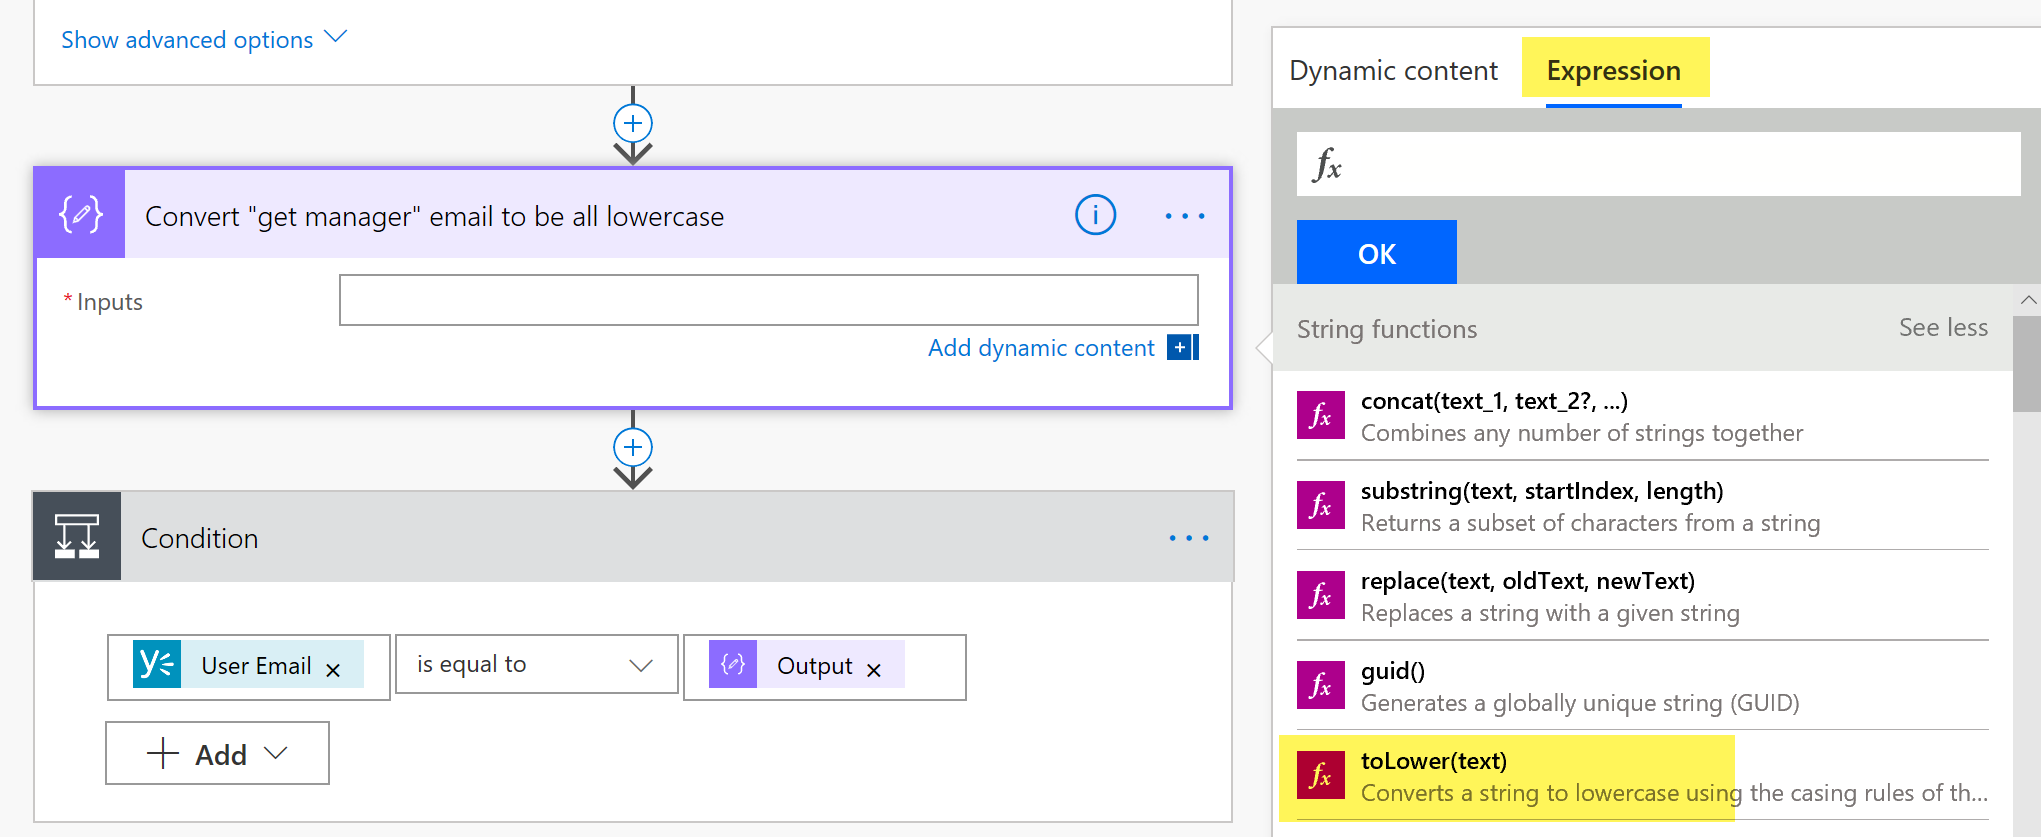Click the OK button

coord(1377,252)
